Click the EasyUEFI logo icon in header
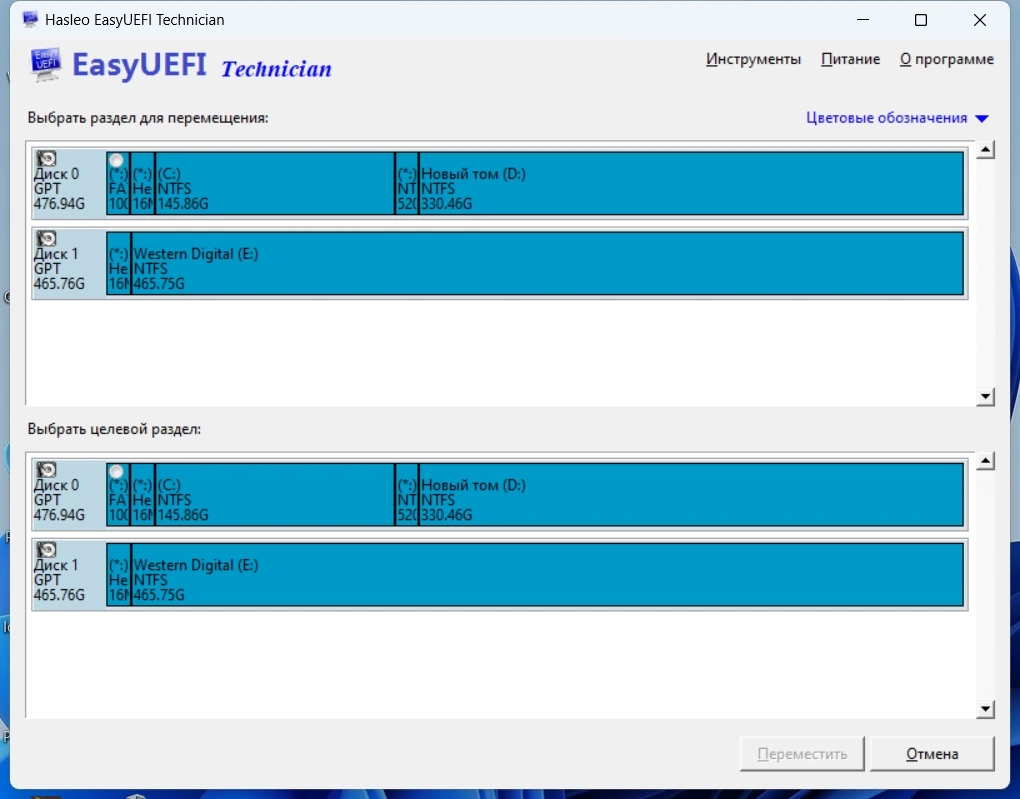Screen dimensions: 1020x799 46,64
